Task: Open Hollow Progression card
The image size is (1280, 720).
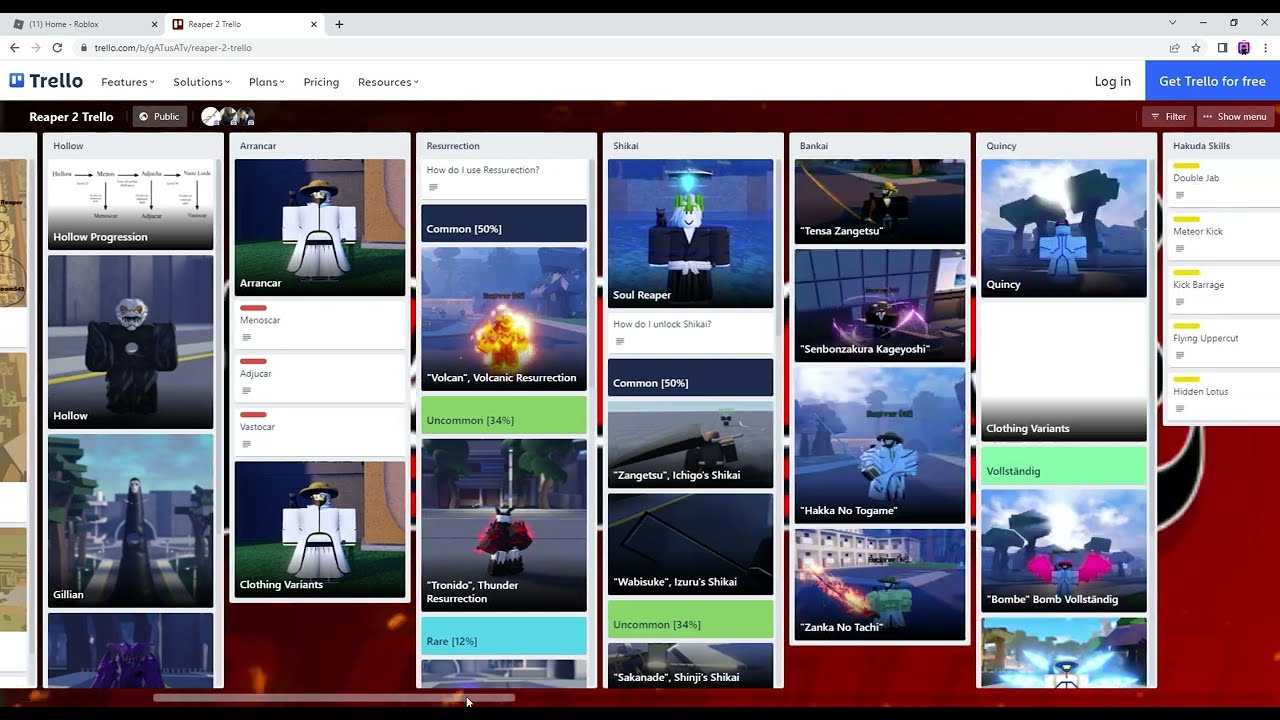Action: point(131,204)
